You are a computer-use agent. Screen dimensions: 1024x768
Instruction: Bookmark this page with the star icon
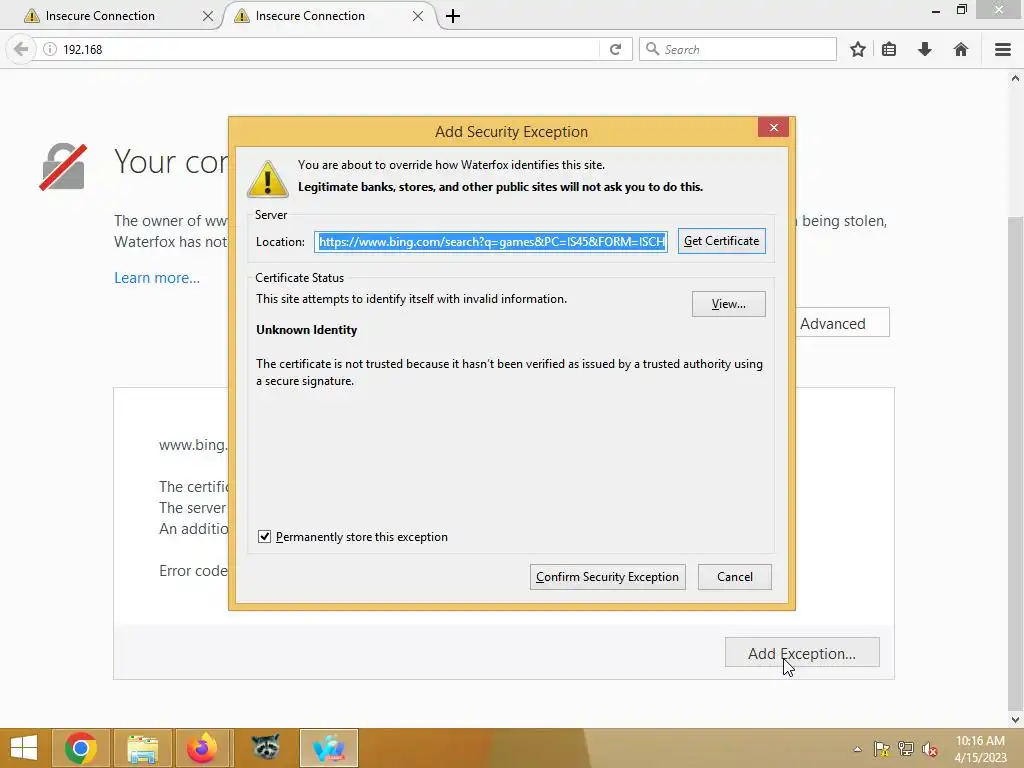(858, 49)
